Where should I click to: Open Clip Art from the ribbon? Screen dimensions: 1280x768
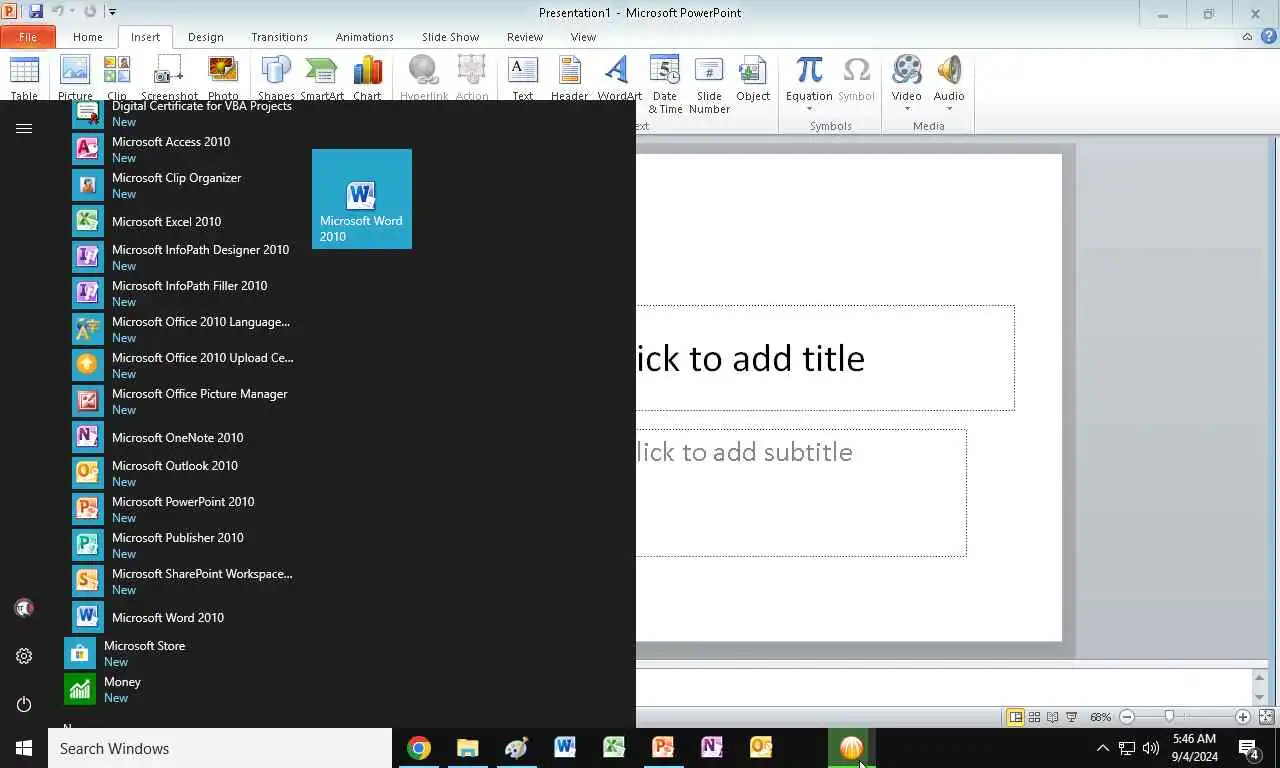[x=117, y=78]
